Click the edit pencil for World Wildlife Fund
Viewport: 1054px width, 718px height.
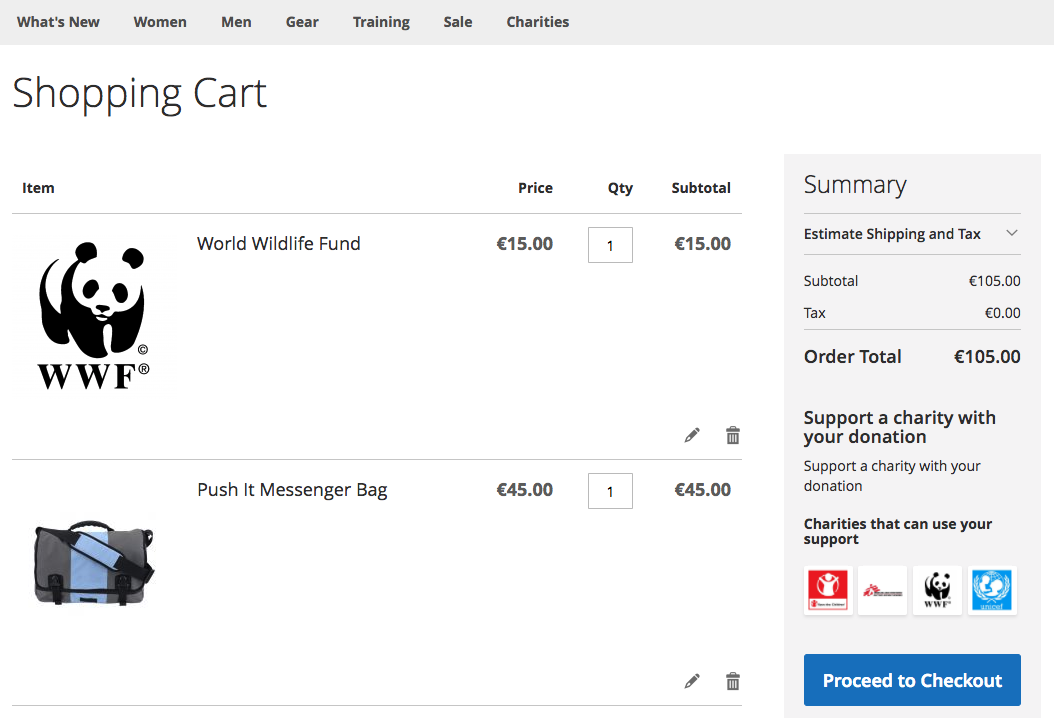click(692, 435)
